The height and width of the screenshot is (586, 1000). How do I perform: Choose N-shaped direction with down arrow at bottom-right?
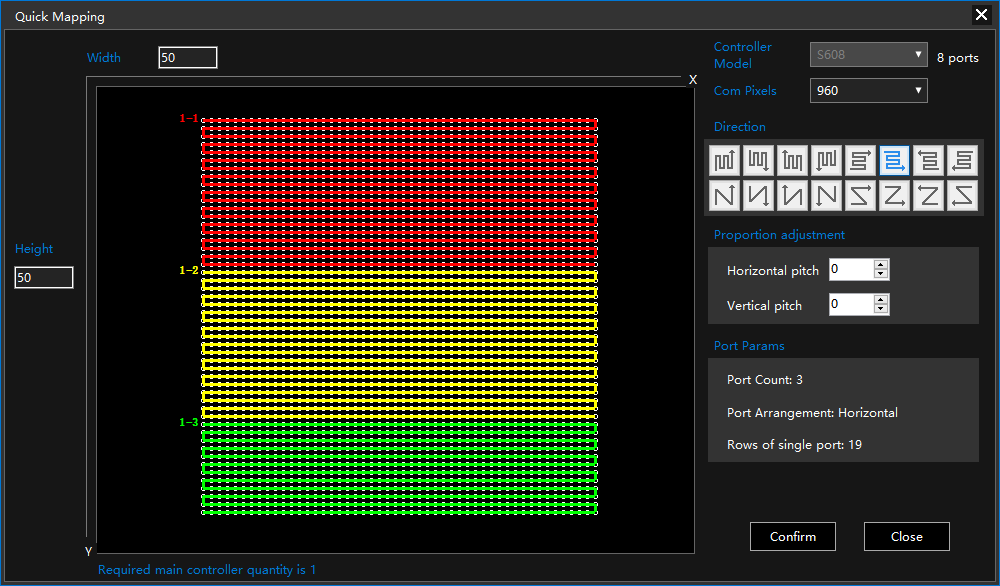tap(758, 195)
